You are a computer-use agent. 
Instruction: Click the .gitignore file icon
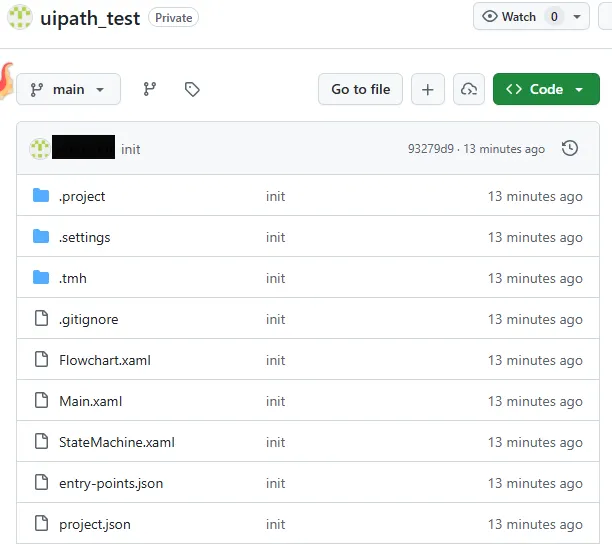(x=41, y=318)
